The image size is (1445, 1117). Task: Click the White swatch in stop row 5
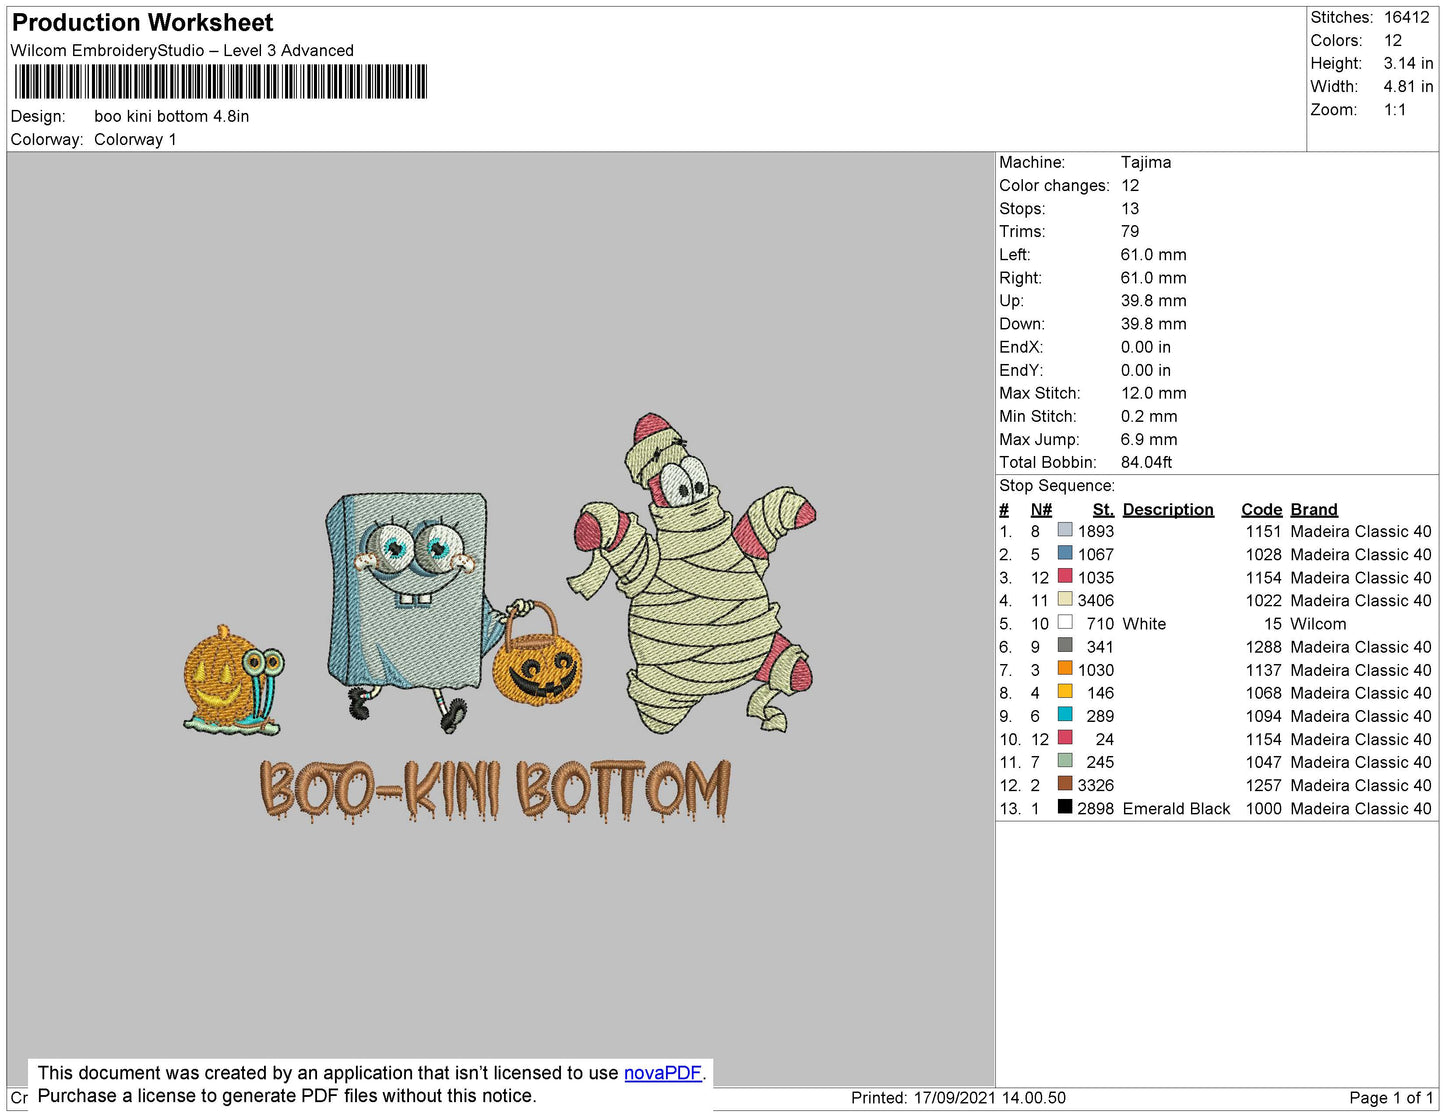[1065, 622]
